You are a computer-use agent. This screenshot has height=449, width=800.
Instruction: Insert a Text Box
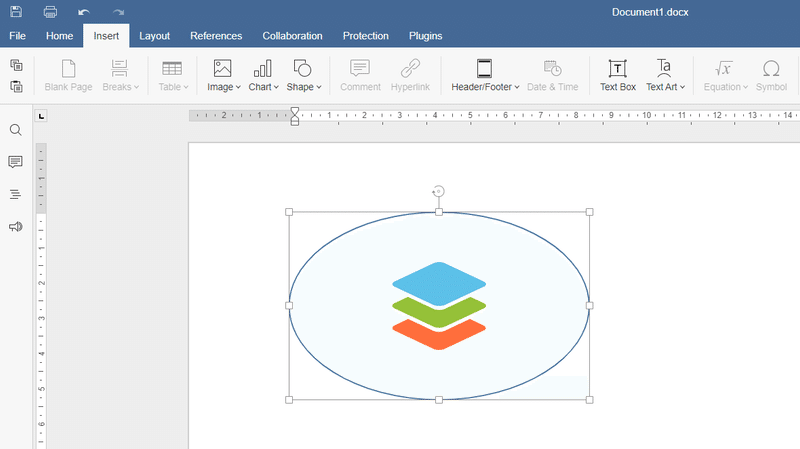pyautogui.click(x=617, y=76)
